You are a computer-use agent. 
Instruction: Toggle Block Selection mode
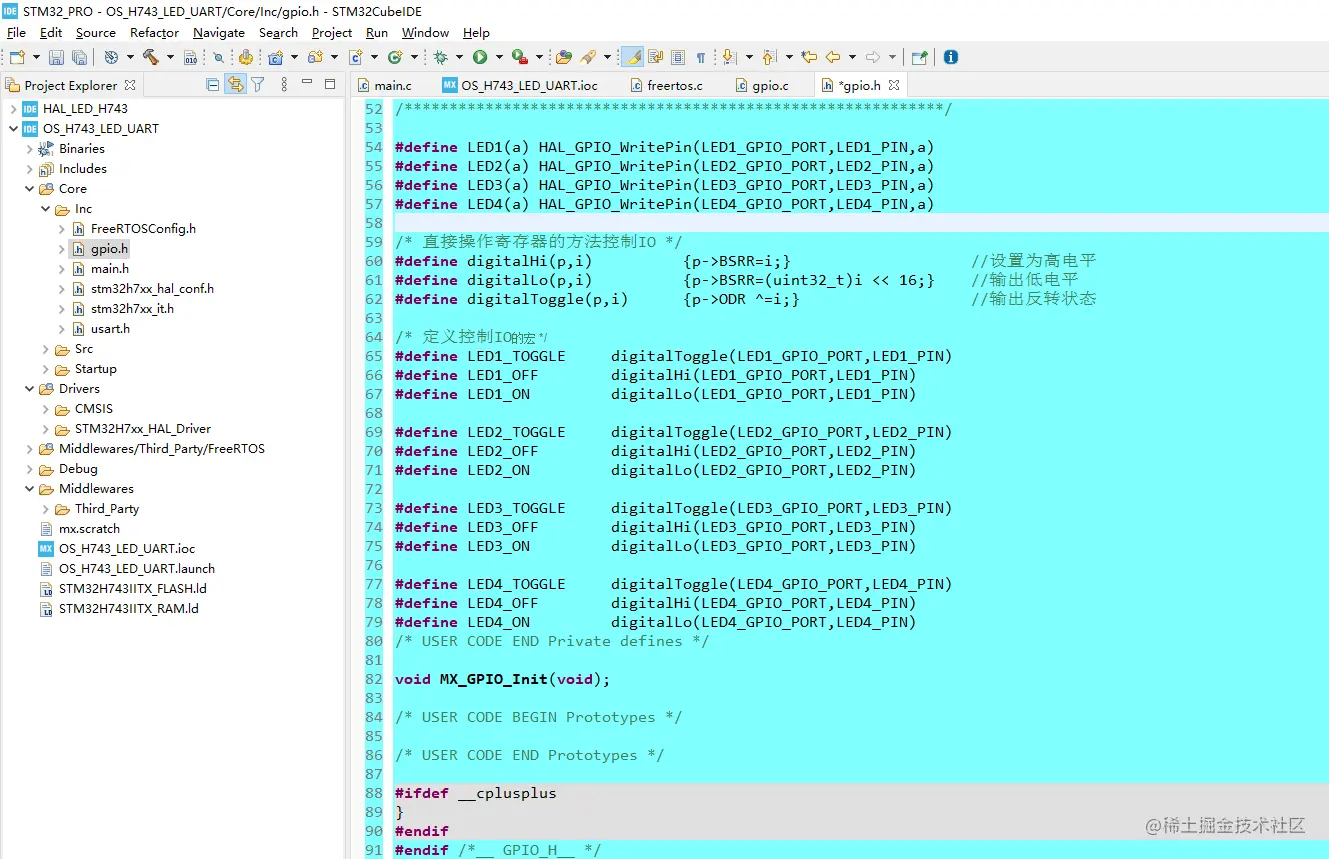pyautogui.click(x=678, y=57)
